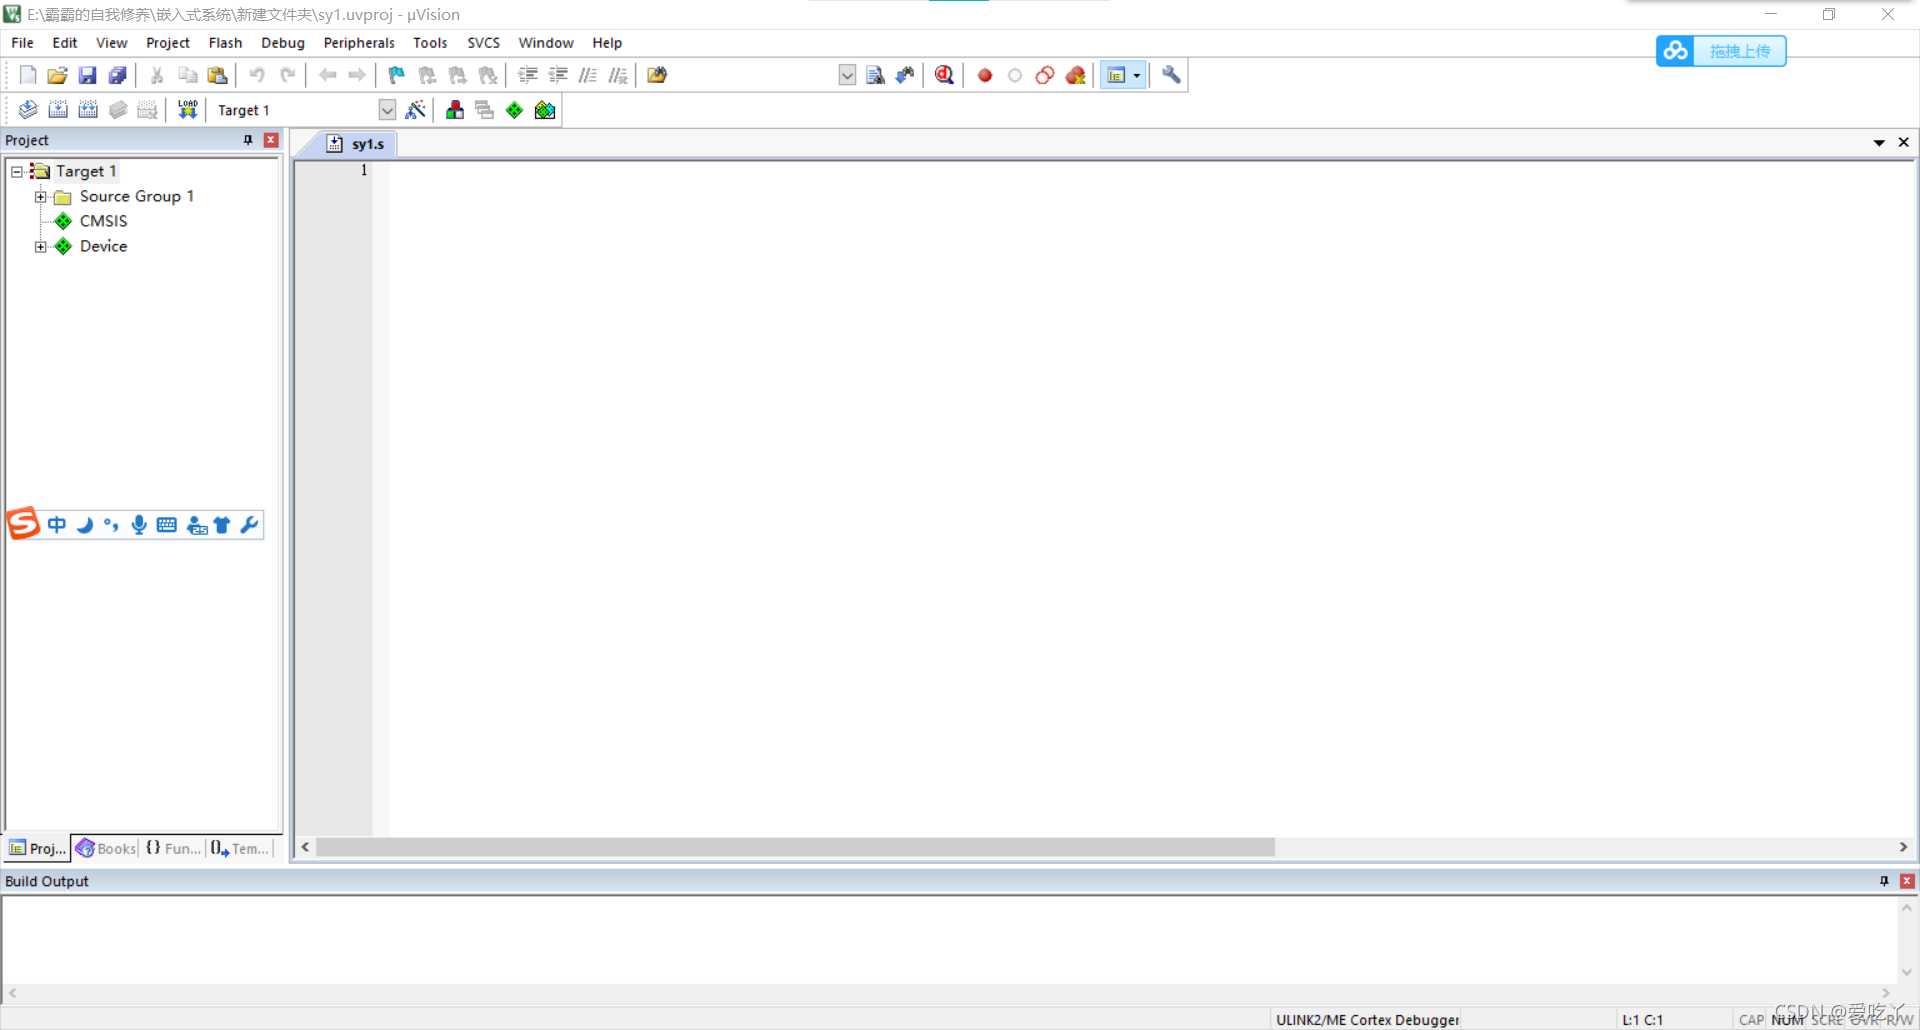
Task: Open Manage Project Items
Action: [x=455, y=110]
